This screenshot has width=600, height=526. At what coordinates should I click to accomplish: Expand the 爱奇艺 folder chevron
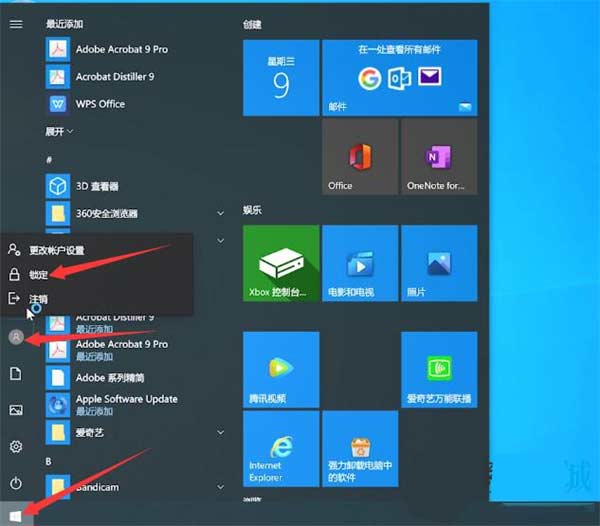[220, 433]
